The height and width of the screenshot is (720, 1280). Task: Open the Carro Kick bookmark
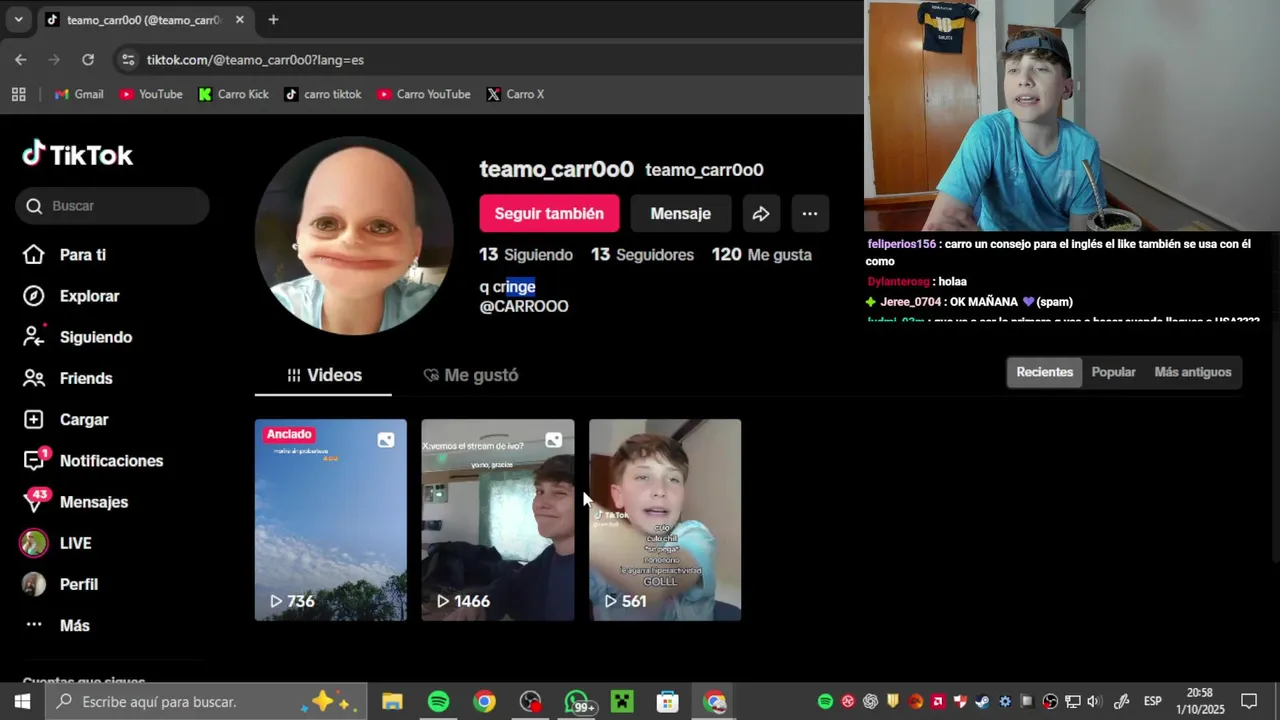233,94
